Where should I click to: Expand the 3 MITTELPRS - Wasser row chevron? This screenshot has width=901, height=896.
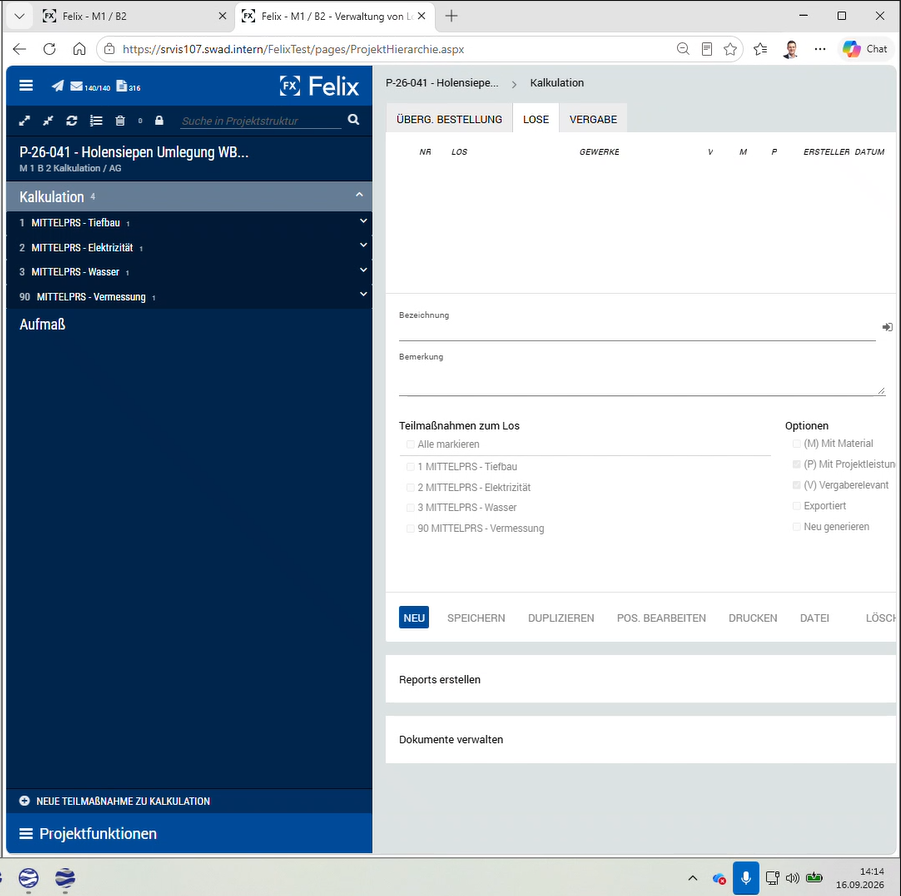pyautogui.click(x=363, y=270)
